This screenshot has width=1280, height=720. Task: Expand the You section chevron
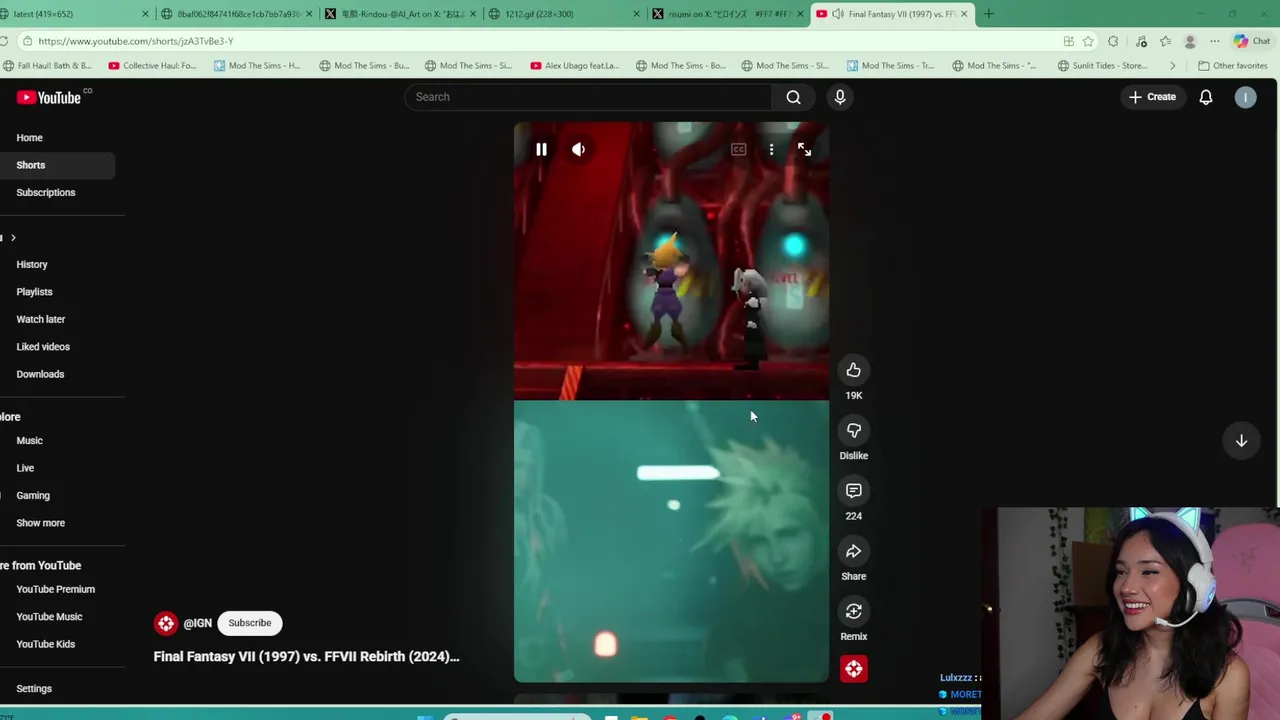tap(13, 237)
